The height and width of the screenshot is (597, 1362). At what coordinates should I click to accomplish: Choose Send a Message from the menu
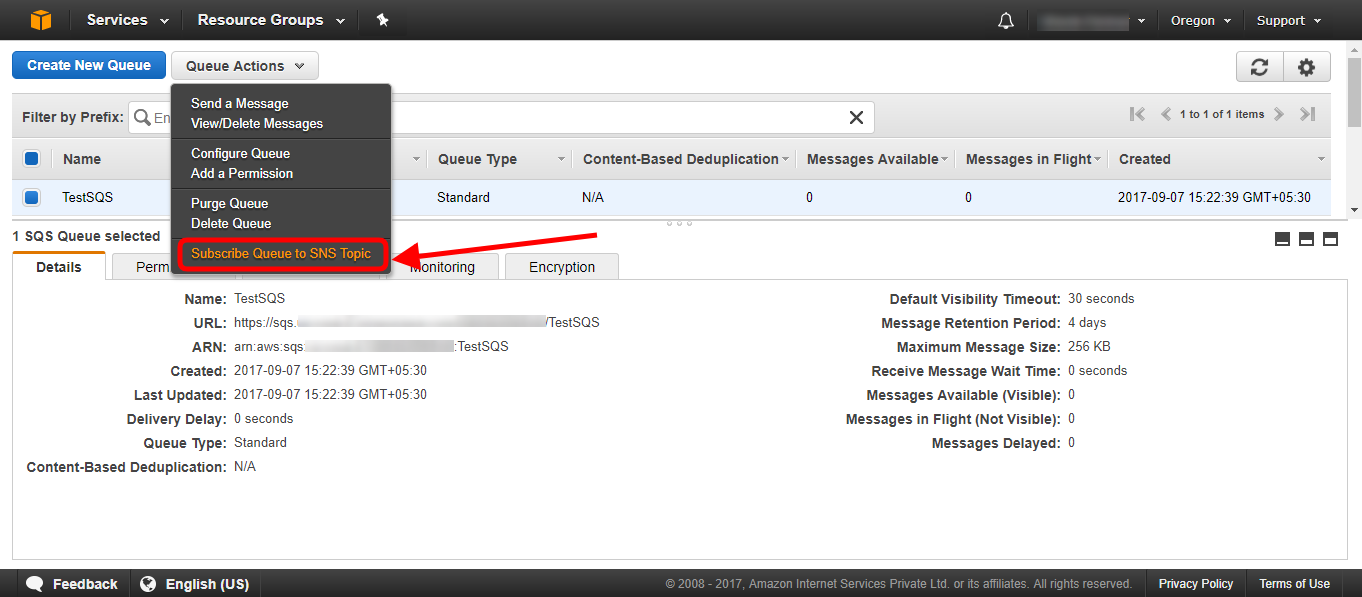pos(240,103)
